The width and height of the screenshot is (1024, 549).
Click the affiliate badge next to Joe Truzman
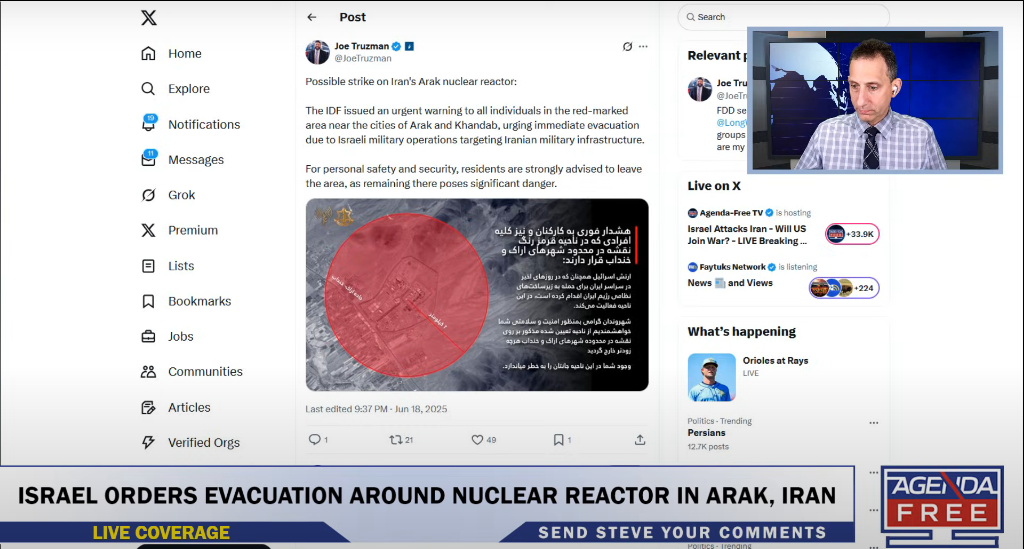[x=409, y=46]
